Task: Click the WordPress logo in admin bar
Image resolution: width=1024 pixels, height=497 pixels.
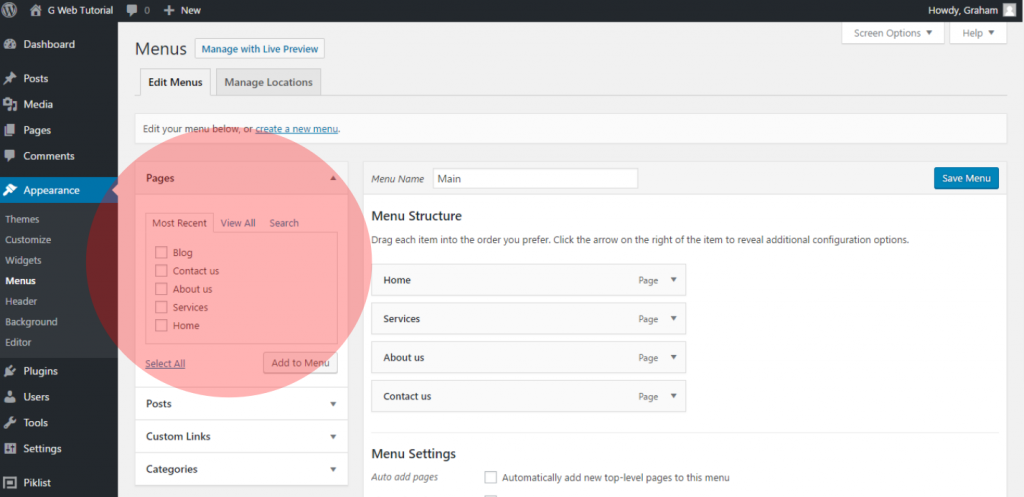Action: (9, 10)
